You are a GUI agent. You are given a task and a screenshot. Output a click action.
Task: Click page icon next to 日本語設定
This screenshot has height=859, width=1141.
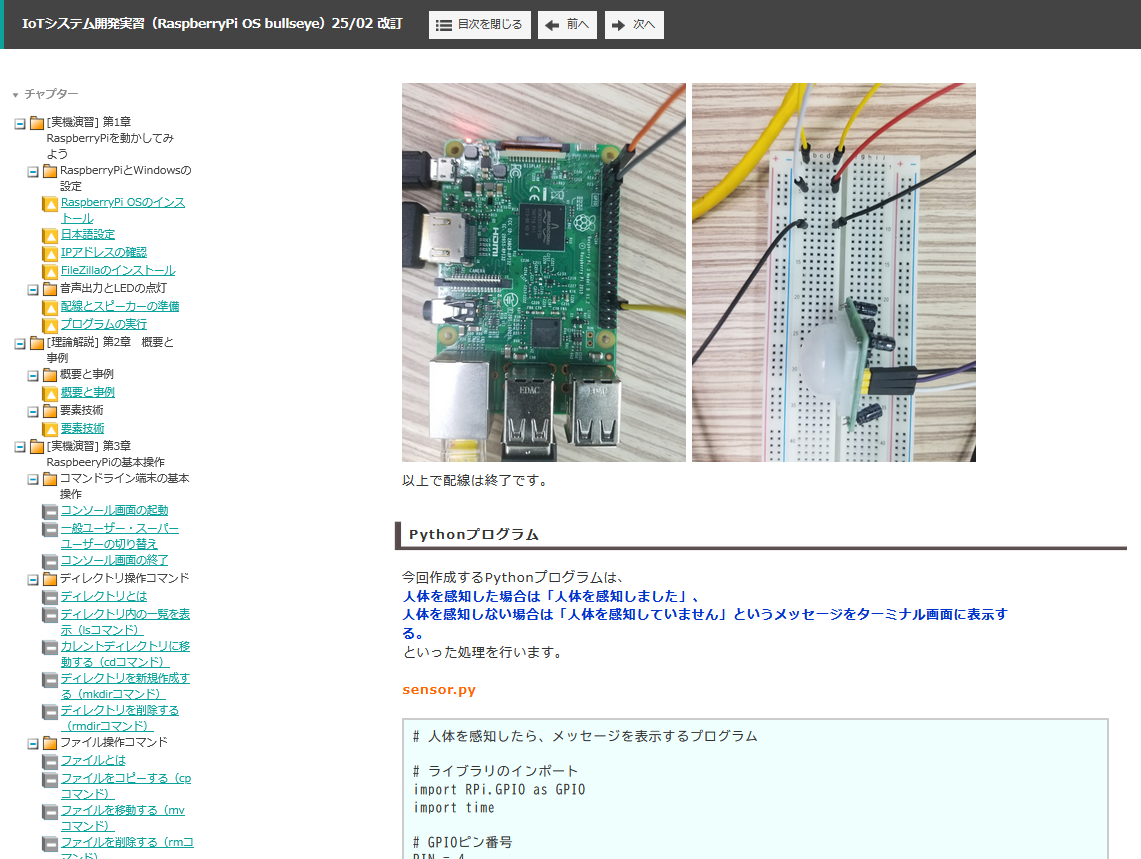(50, 236)
